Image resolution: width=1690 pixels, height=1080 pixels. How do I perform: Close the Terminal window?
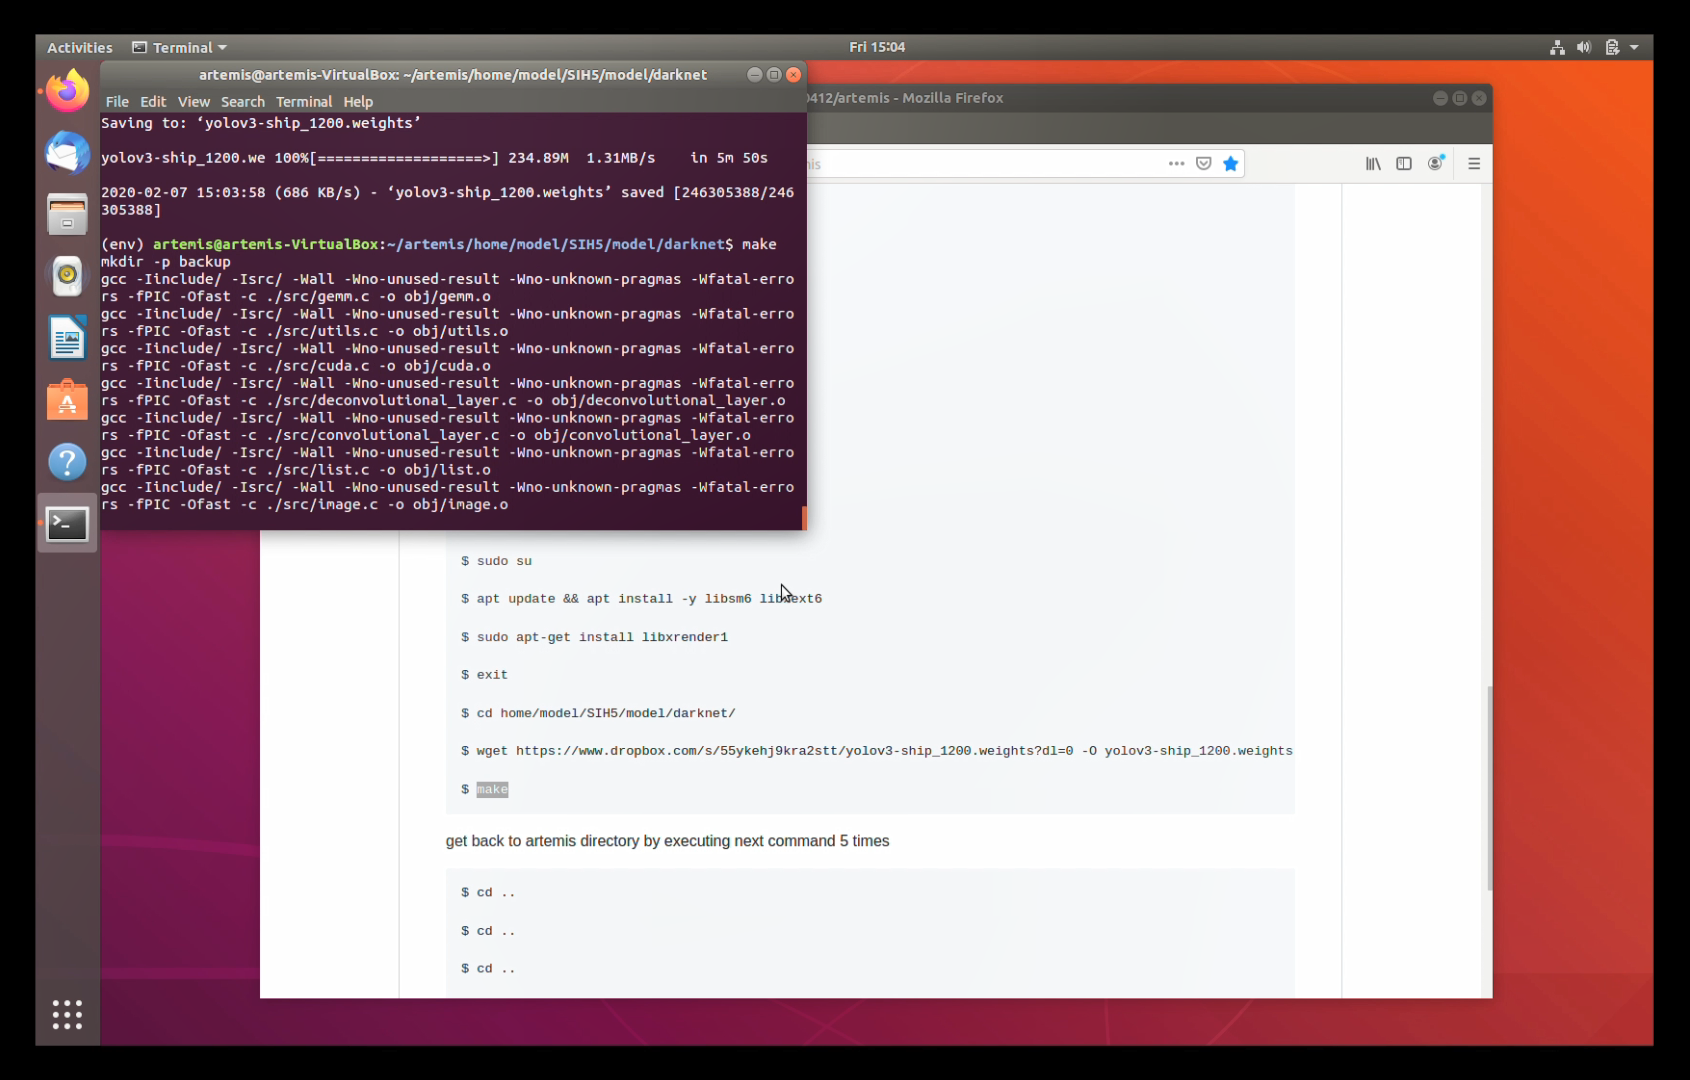[794, 75]
